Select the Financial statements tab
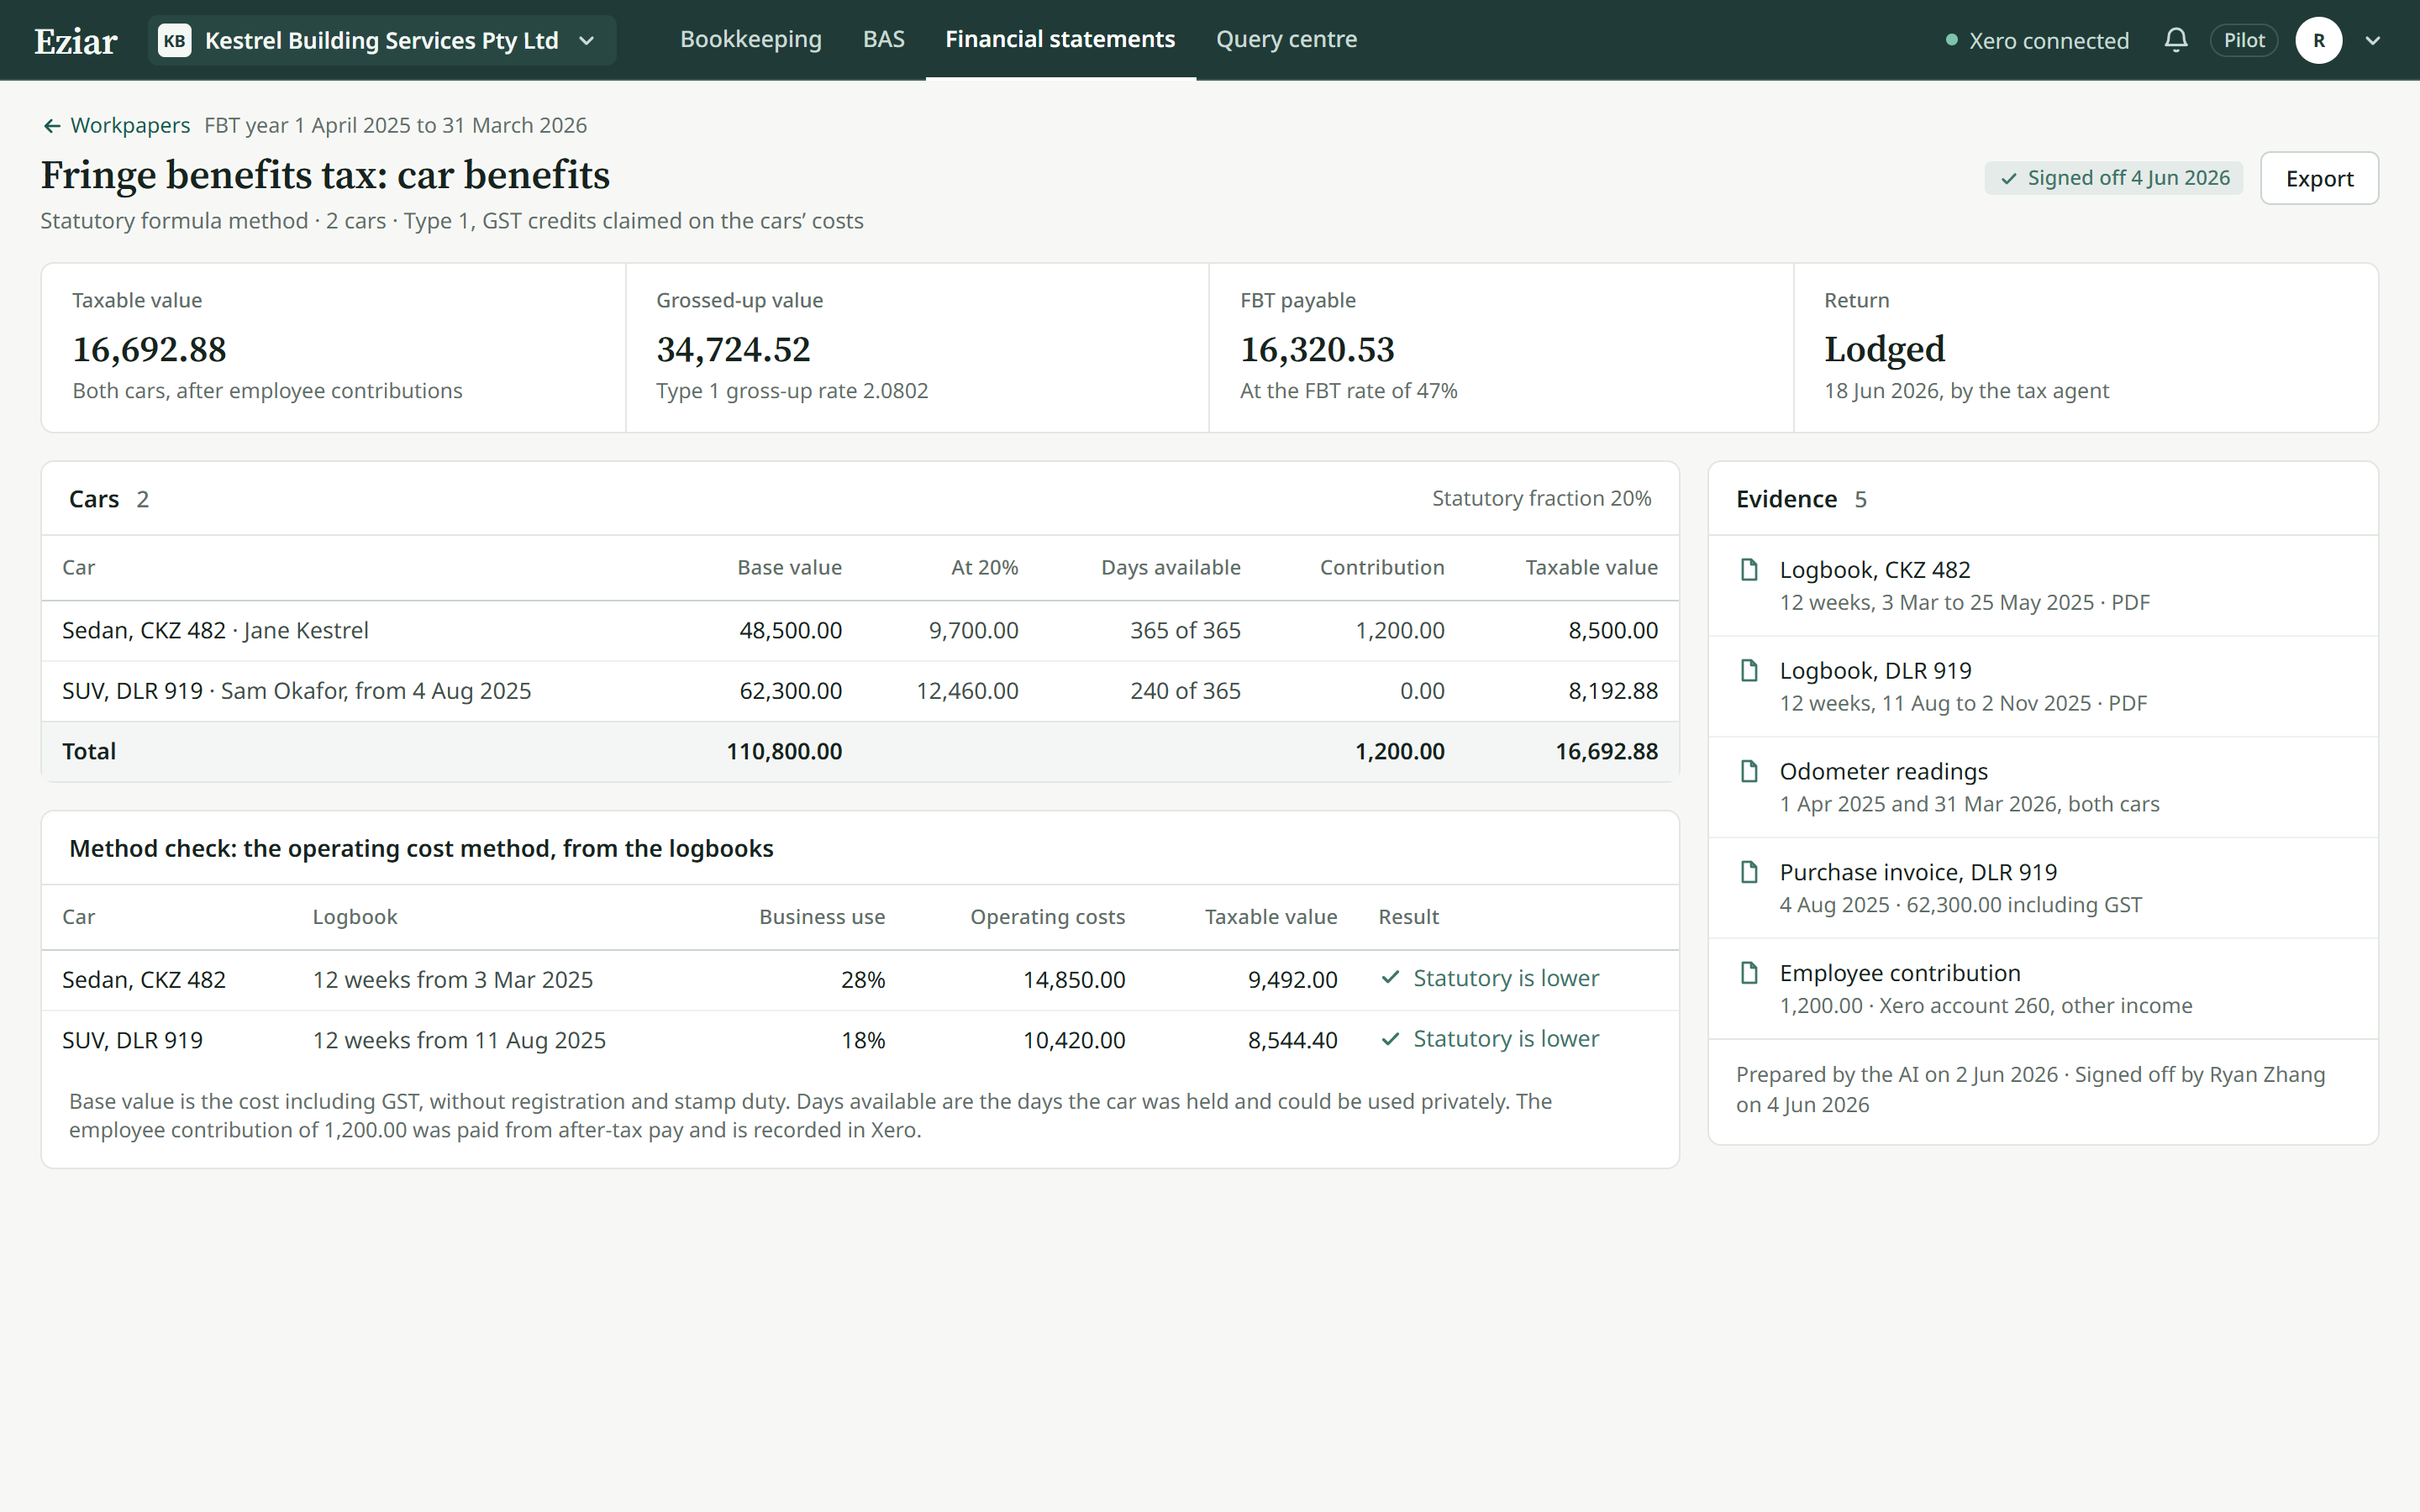This screenshot has height=1512, width=2420. pos(1060,39)
